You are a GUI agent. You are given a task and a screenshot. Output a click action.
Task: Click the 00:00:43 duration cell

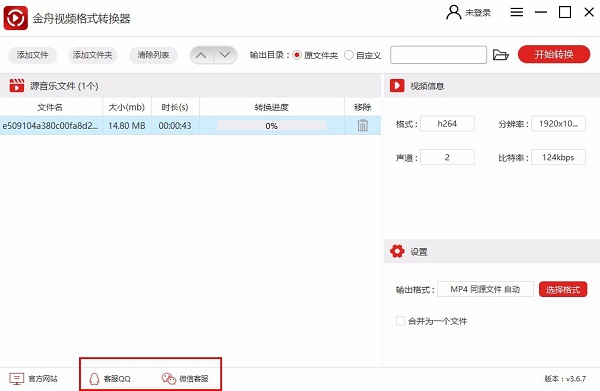click(x=175, y=125)
